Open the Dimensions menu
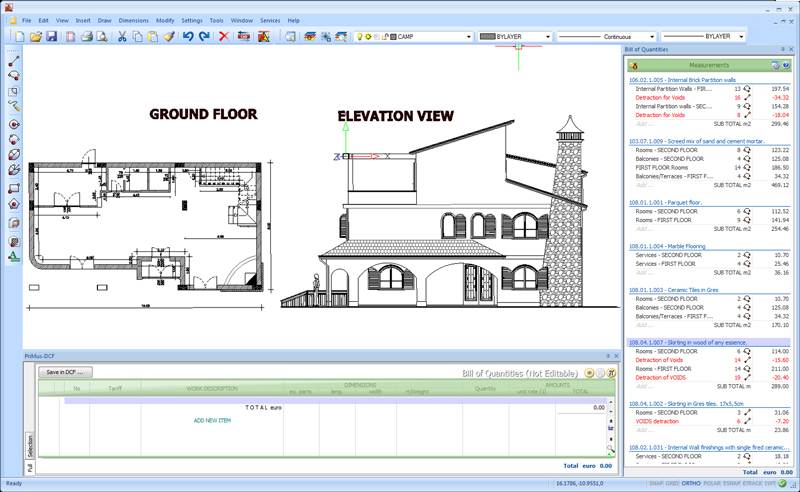The image size is (800, 492). click(x=133, y=20)
